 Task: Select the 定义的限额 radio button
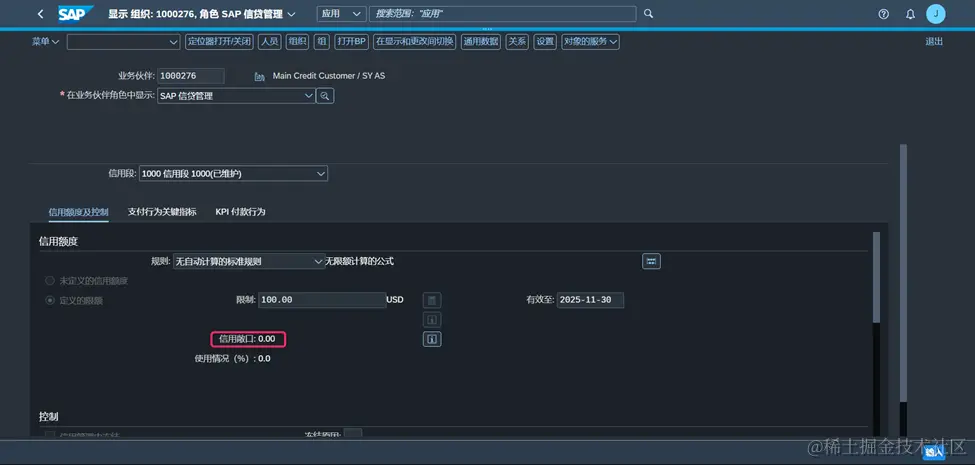point(50,300)
